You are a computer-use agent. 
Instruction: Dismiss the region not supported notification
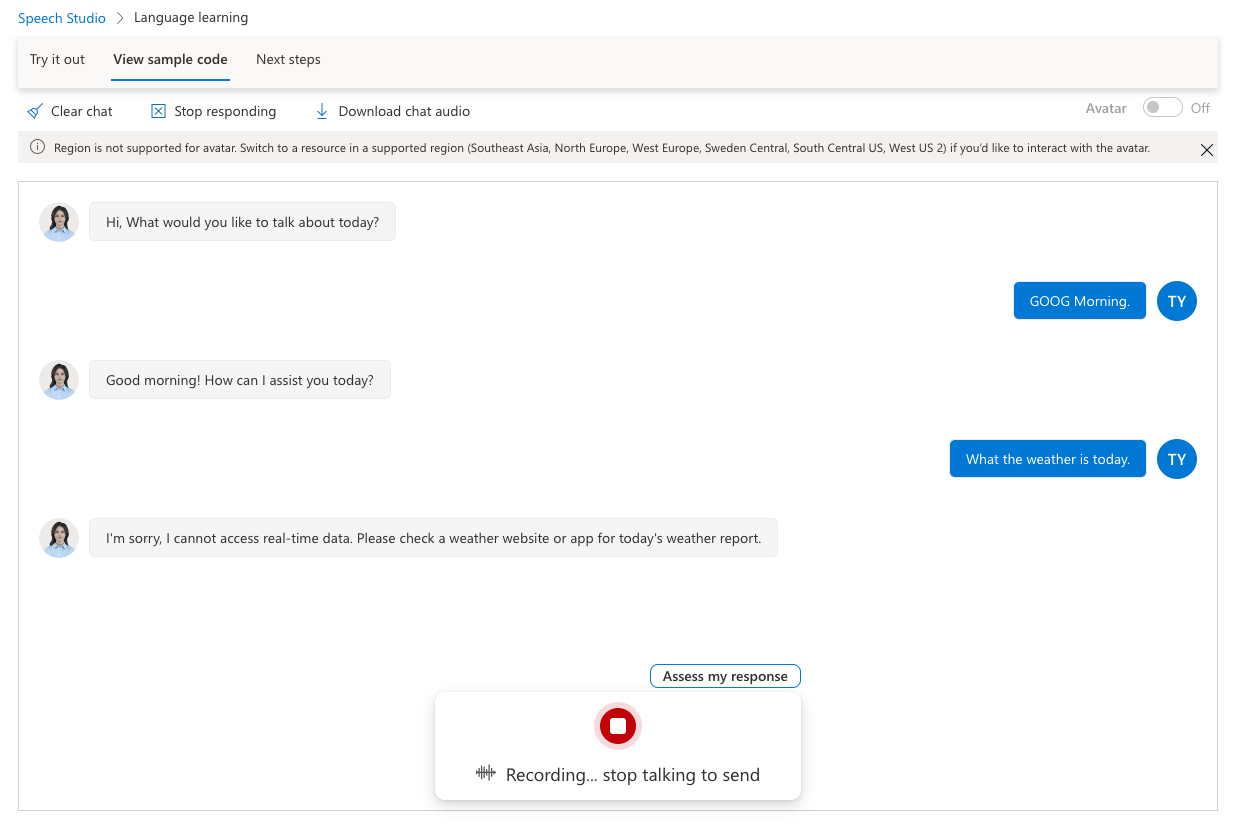(1206, 150)
